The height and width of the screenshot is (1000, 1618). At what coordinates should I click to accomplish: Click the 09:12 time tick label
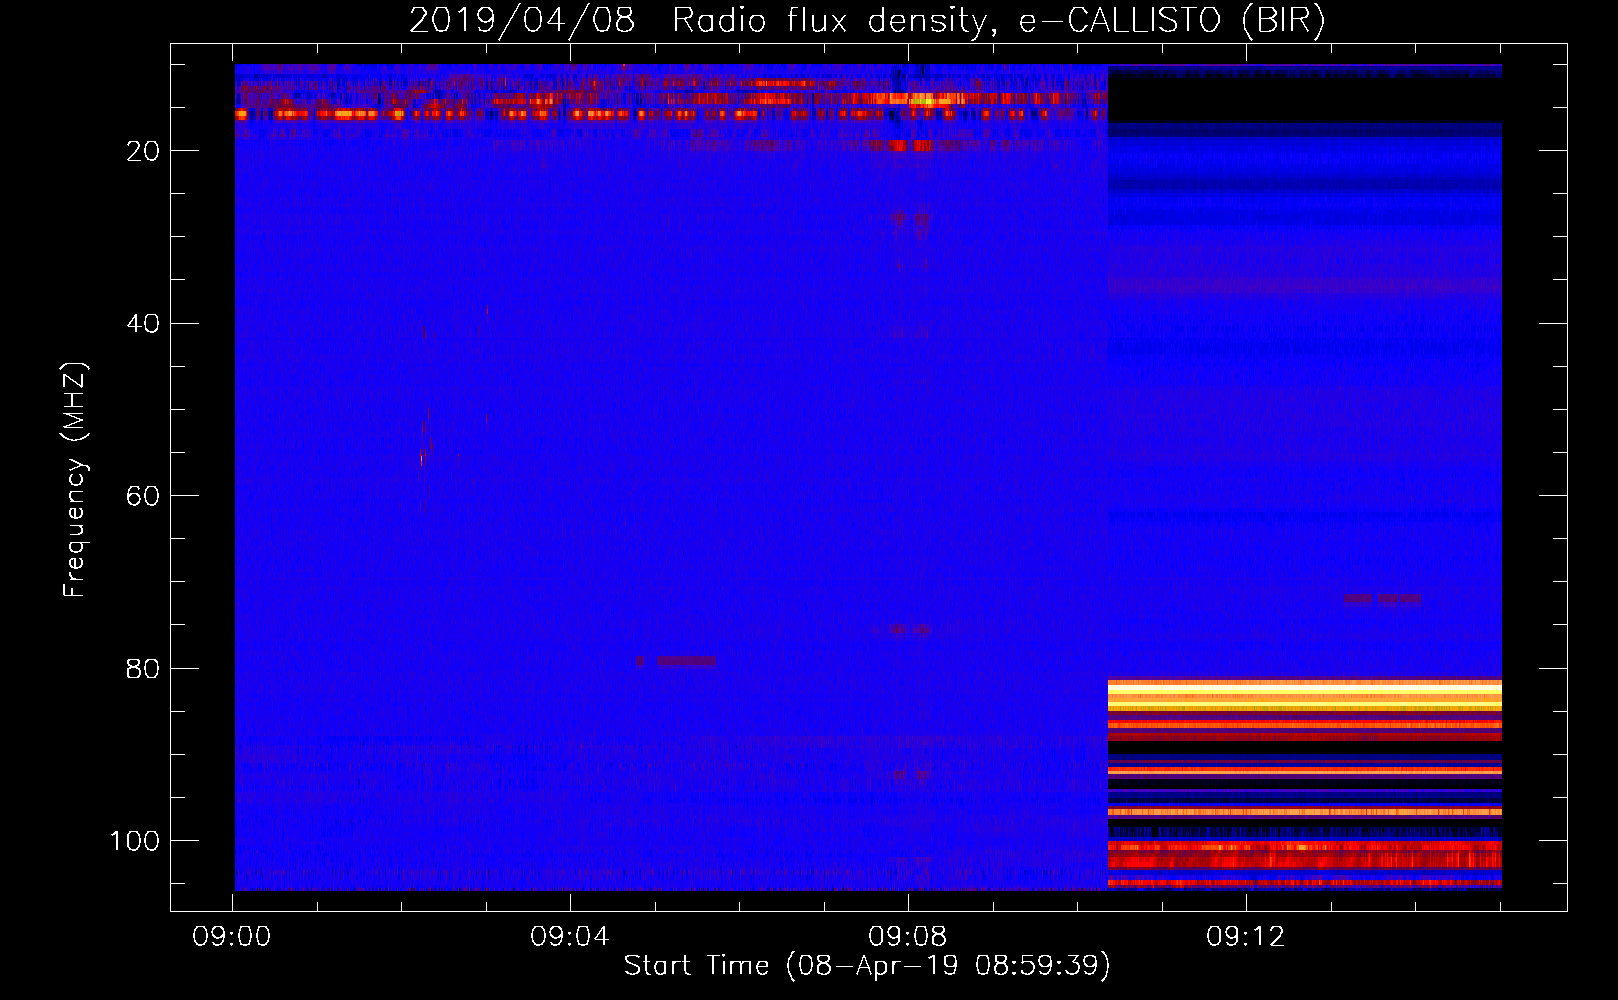tap(1246, 937)
